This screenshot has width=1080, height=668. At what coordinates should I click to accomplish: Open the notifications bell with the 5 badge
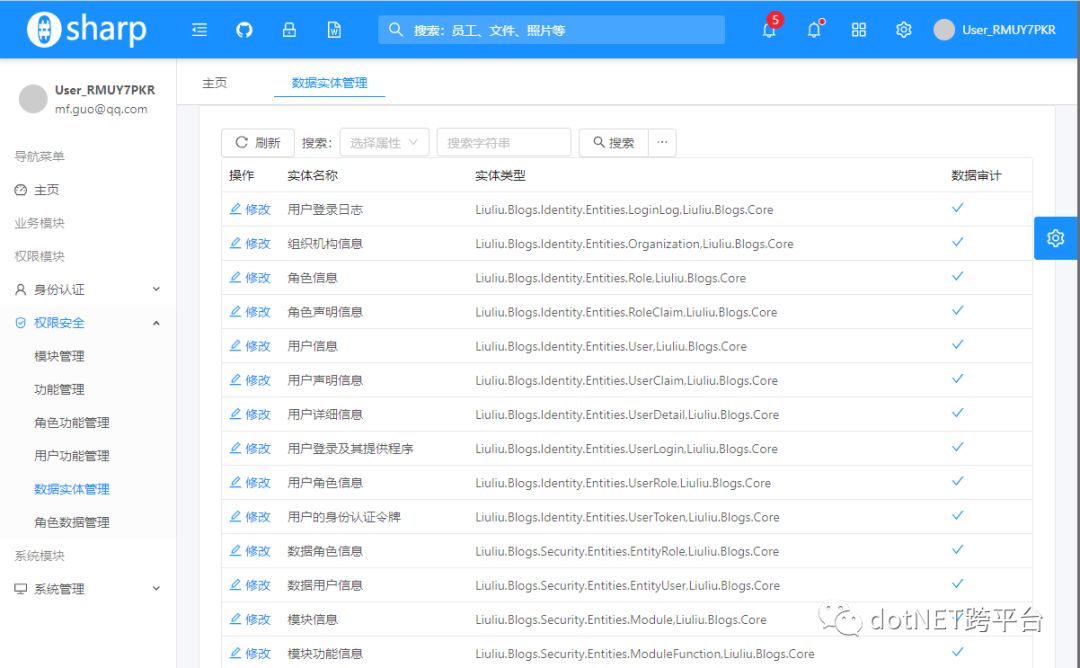click(769, 30)
